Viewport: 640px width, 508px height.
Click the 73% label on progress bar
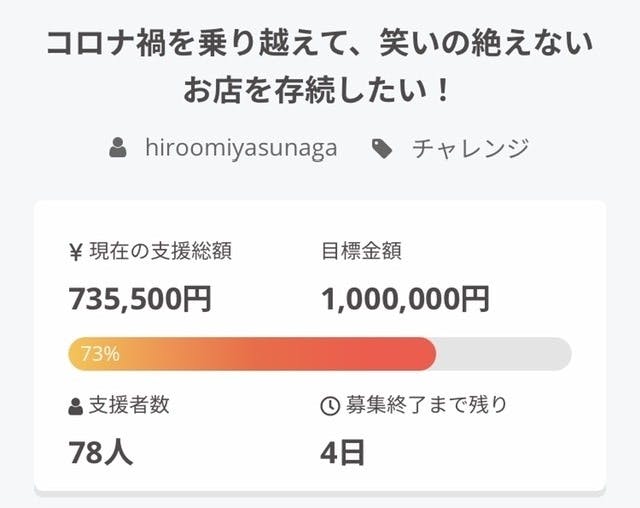100,353
